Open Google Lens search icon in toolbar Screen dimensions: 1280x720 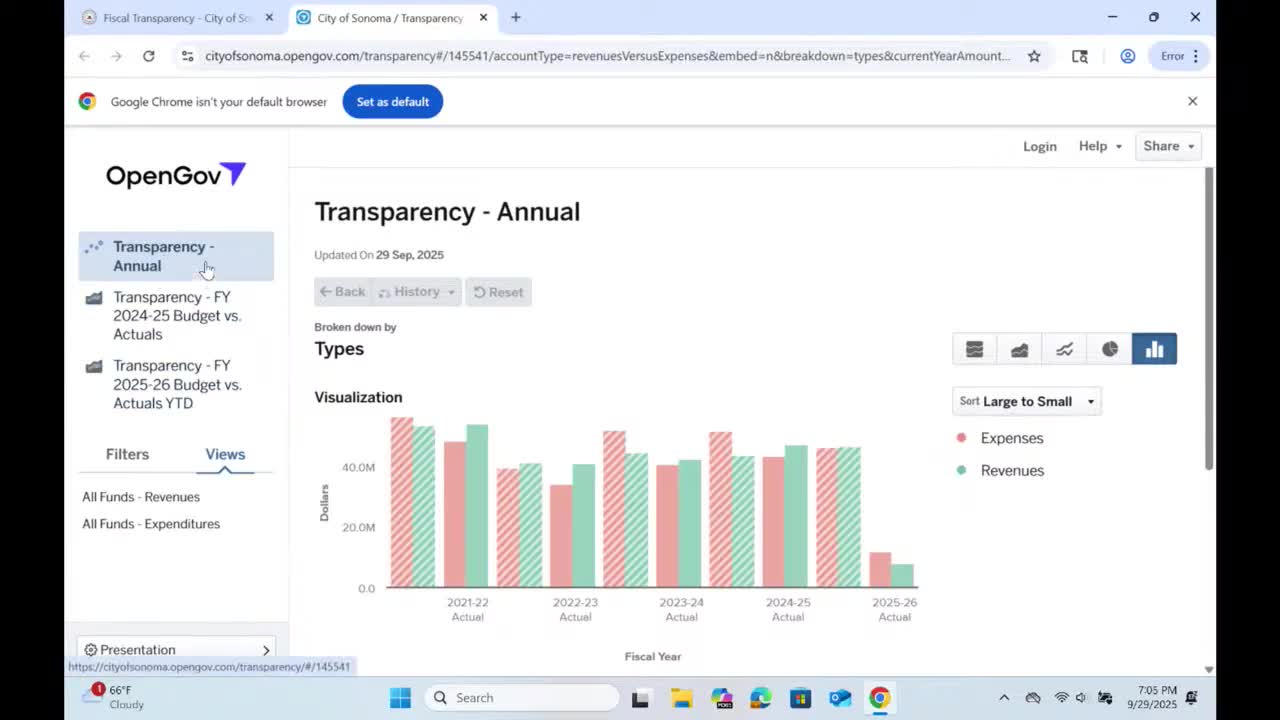coord(1080,56)
